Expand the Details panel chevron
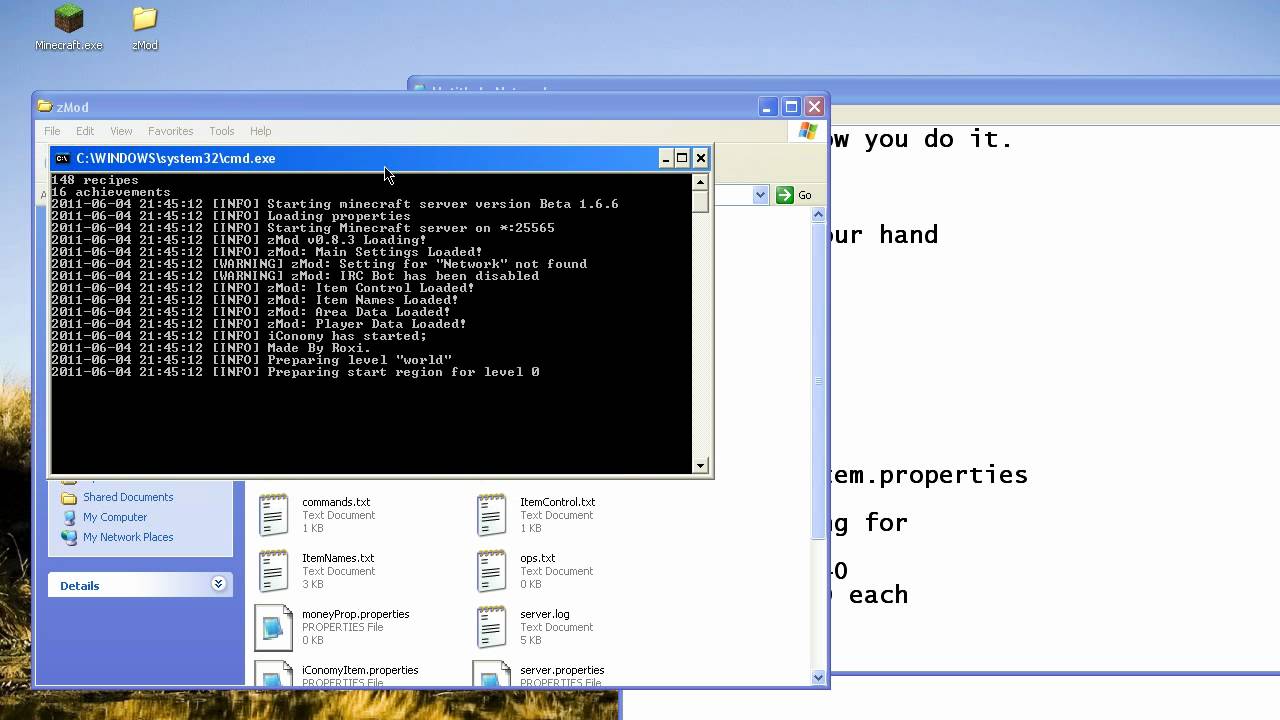Screen dimensions: 1280x720 pyautogui.click(x=218, y=585)
